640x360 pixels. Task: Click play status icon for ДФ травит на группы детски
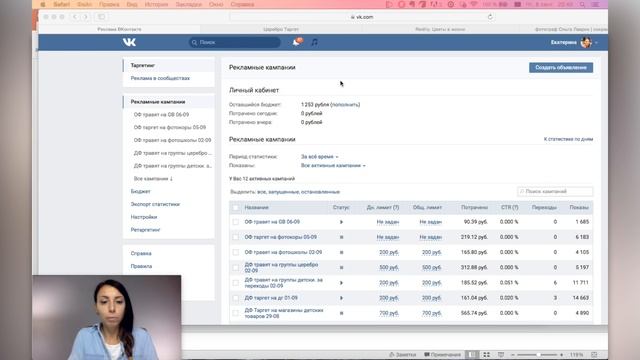click(x=341, y=283)
